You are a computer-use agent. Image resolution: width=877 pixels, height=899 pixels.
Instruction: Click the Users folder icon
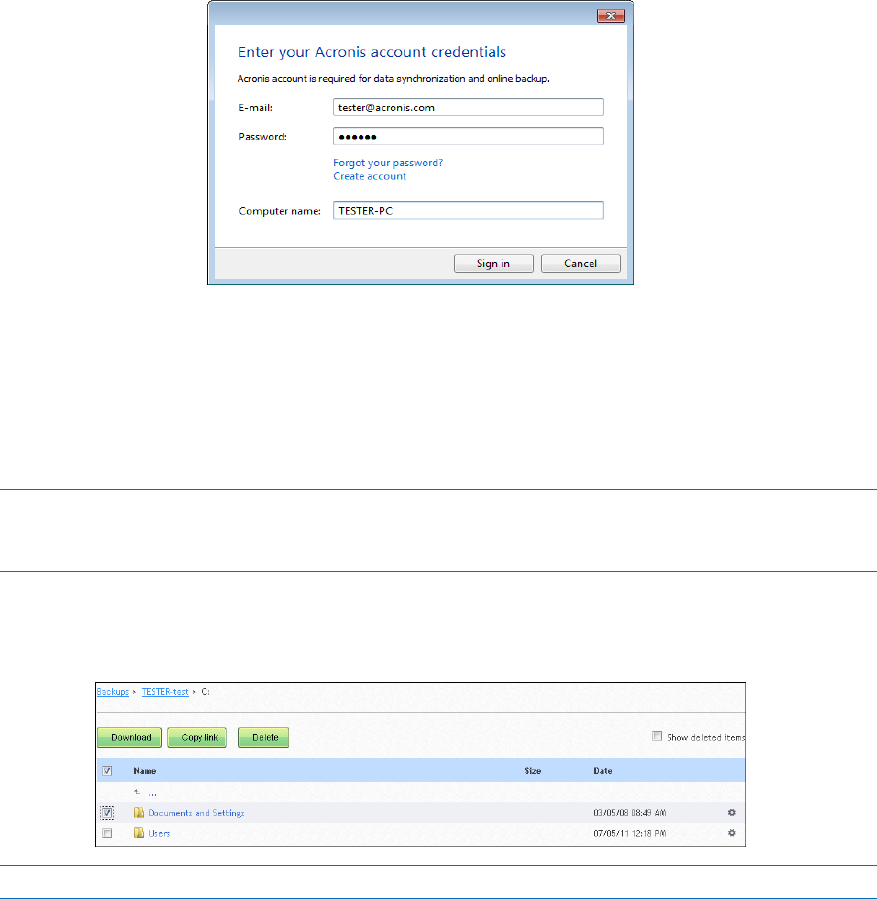[x=139, y=832]
